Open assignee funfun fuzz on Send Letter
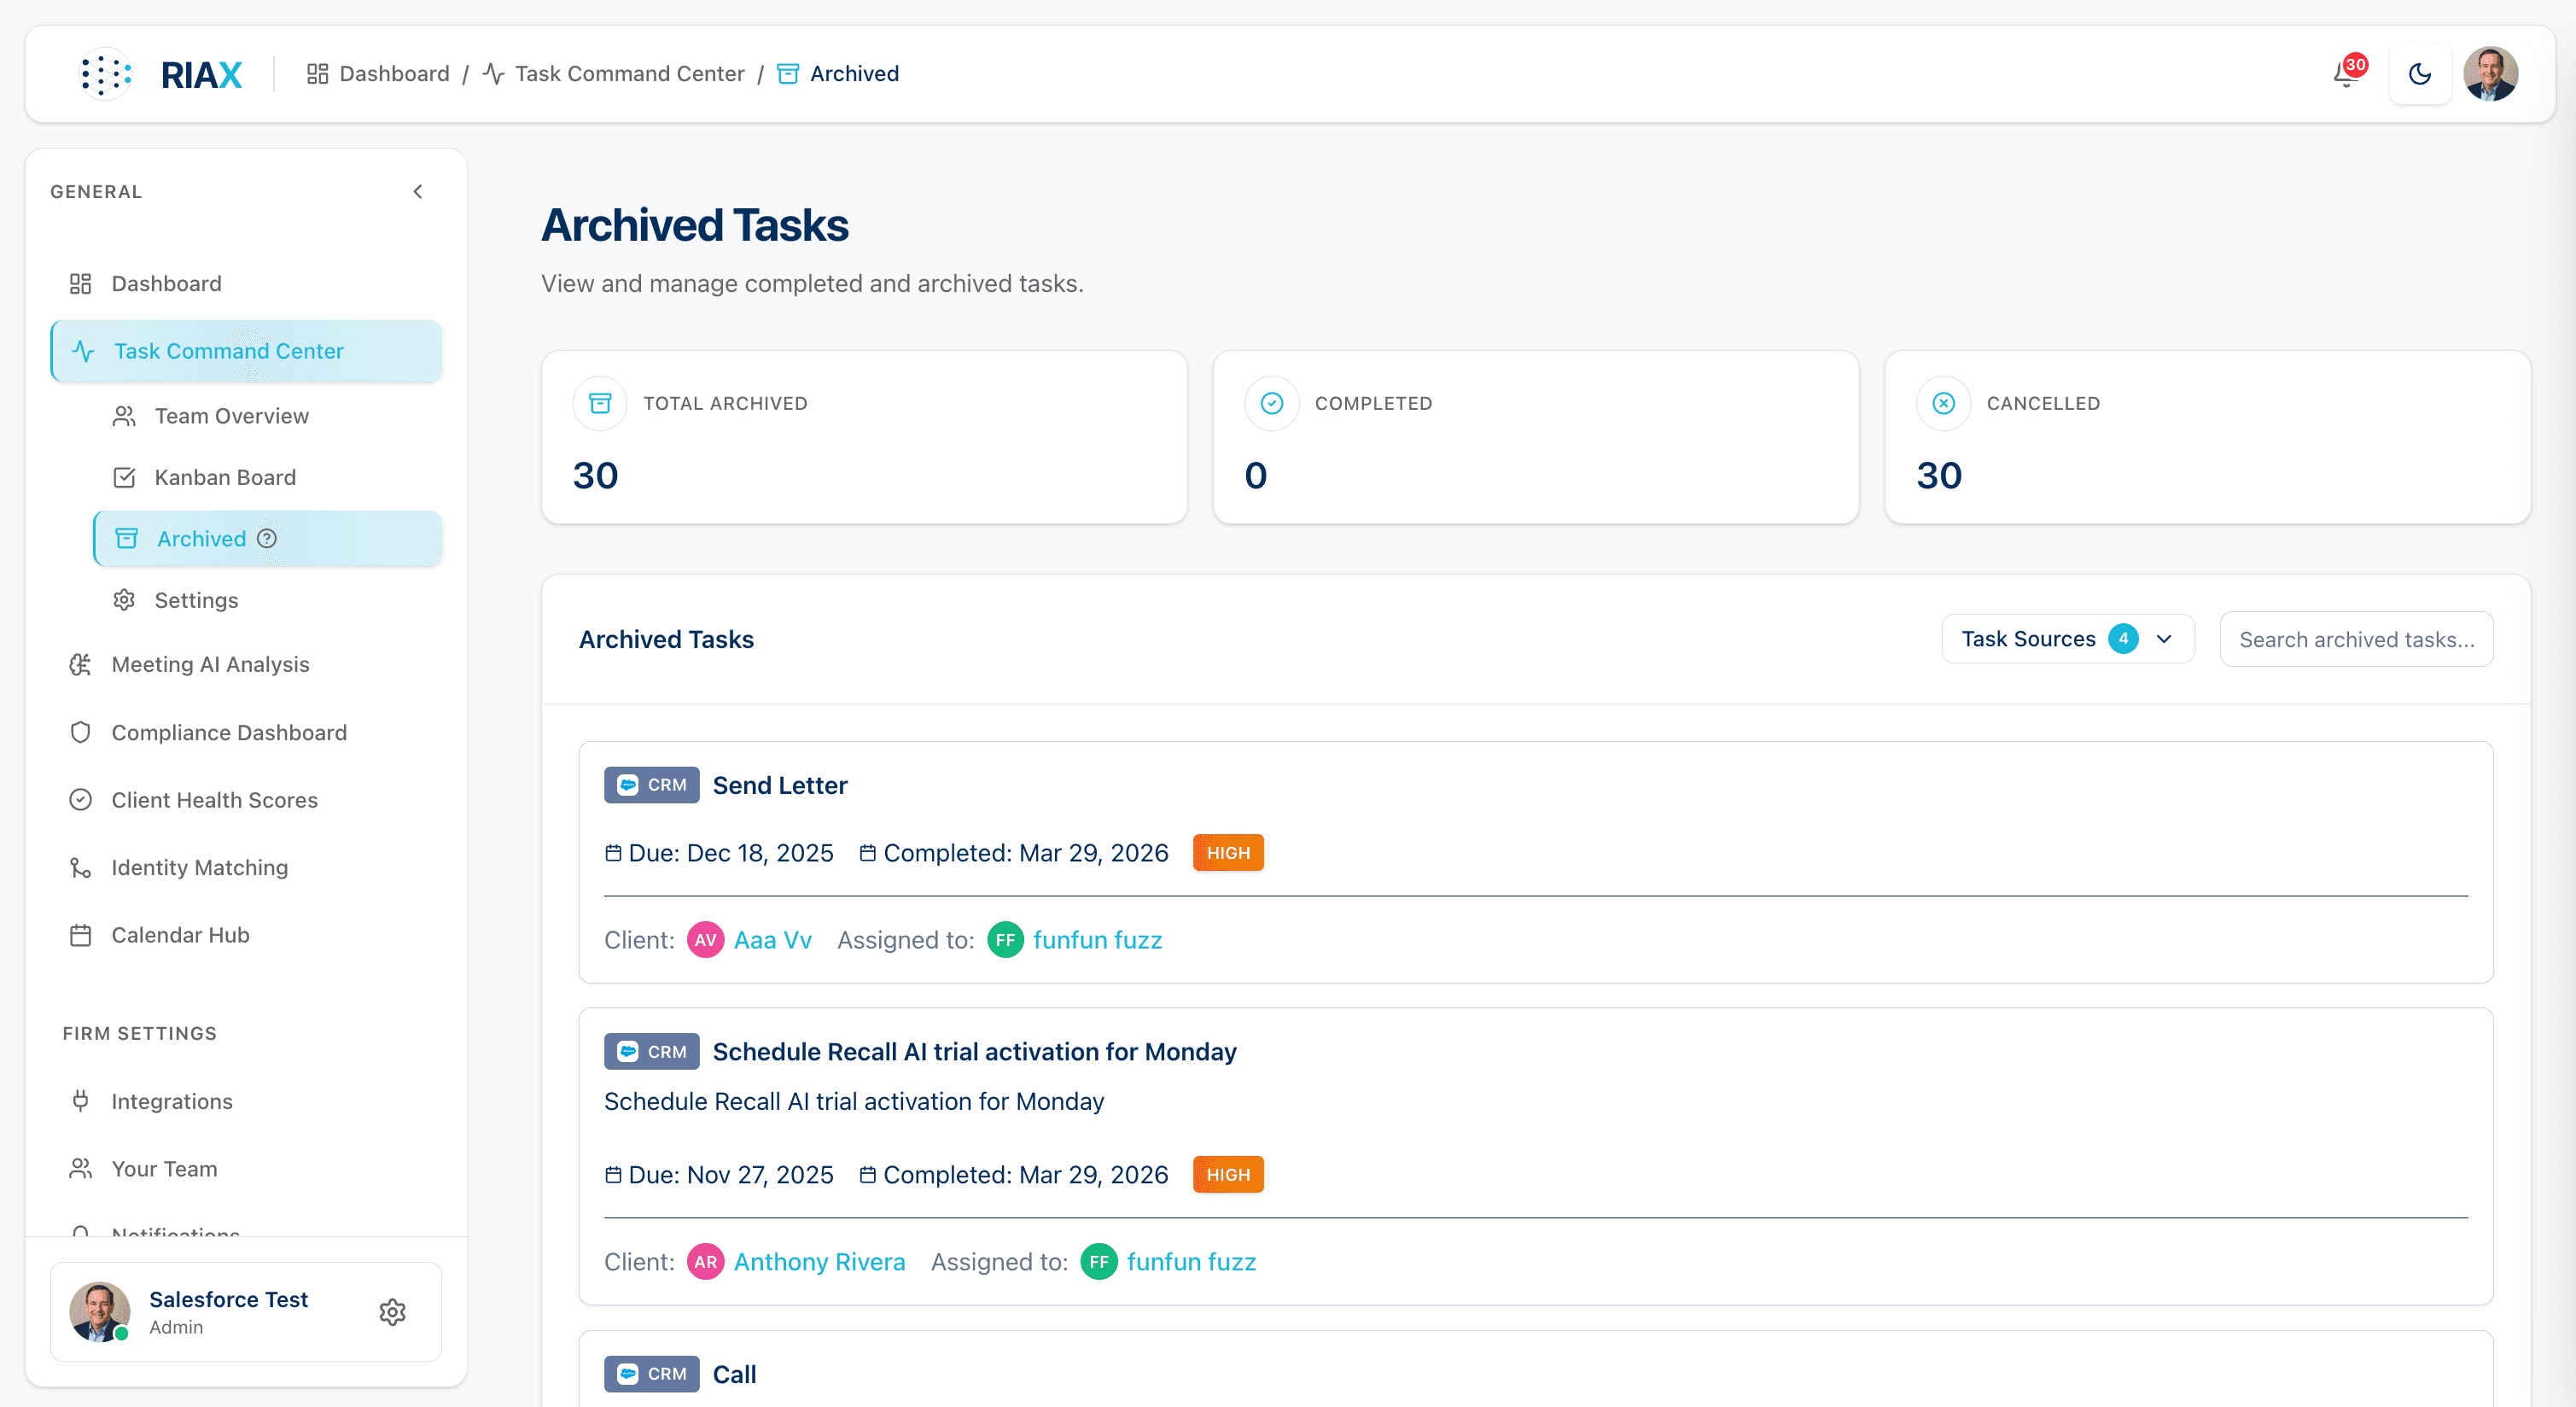Image resolution: width=2576 pixels, height=1407 pixels. [x=1098, y=941]
